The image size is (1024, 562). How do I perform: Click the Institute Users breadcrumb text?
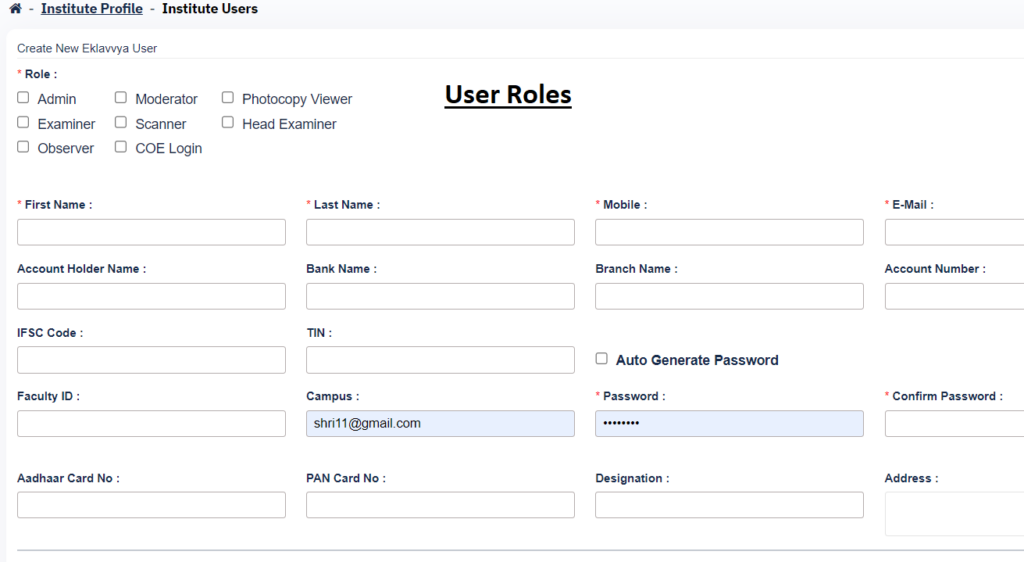210,8
